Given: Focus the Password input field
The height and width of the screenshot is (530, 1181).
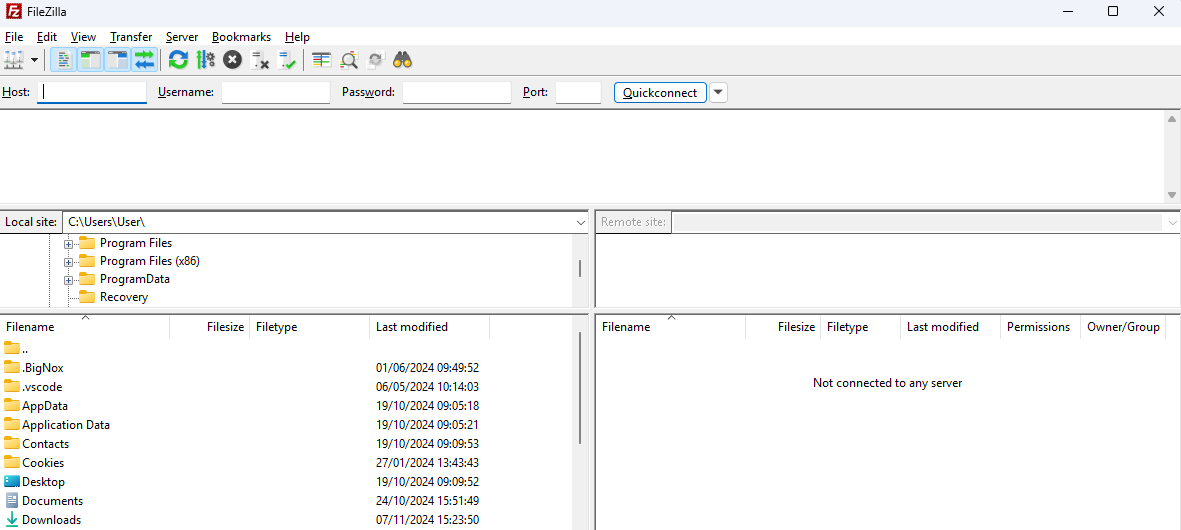Looking at the screenshot, I should [x=457, y=93].
